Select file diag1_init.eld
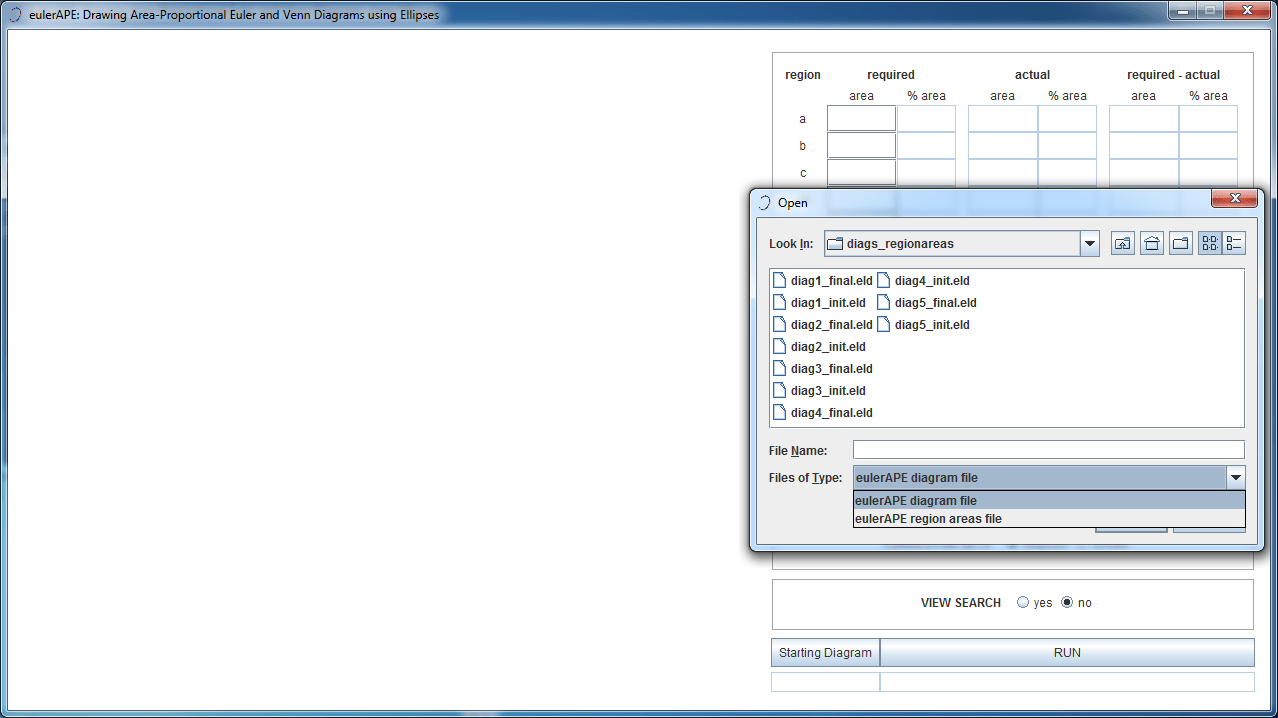Viewport: 1278px width, 718px height. pyautogui.click(x=820, y=303)
